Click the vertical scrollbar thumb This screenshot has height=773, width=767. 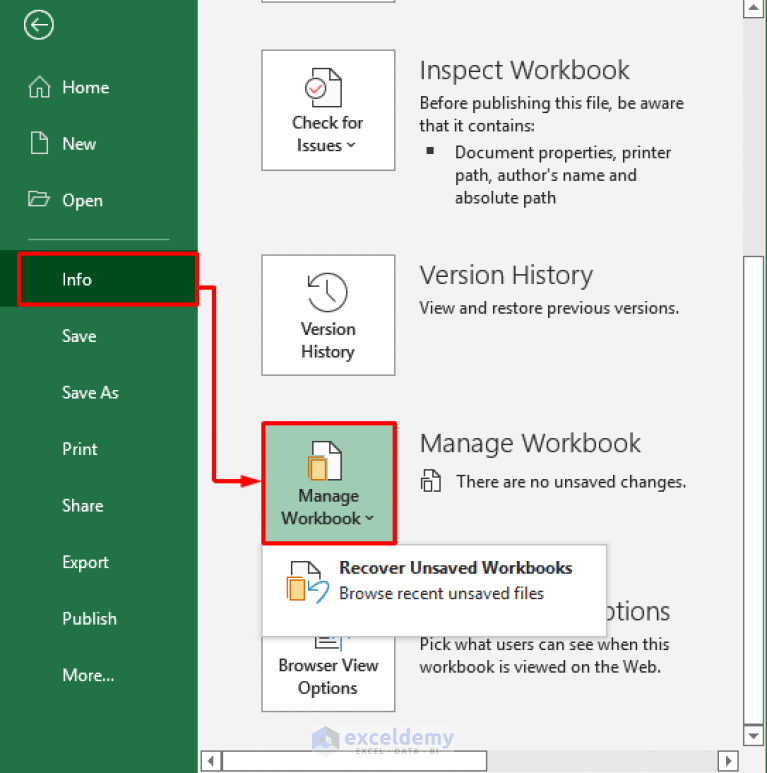[x=753, y=491]
